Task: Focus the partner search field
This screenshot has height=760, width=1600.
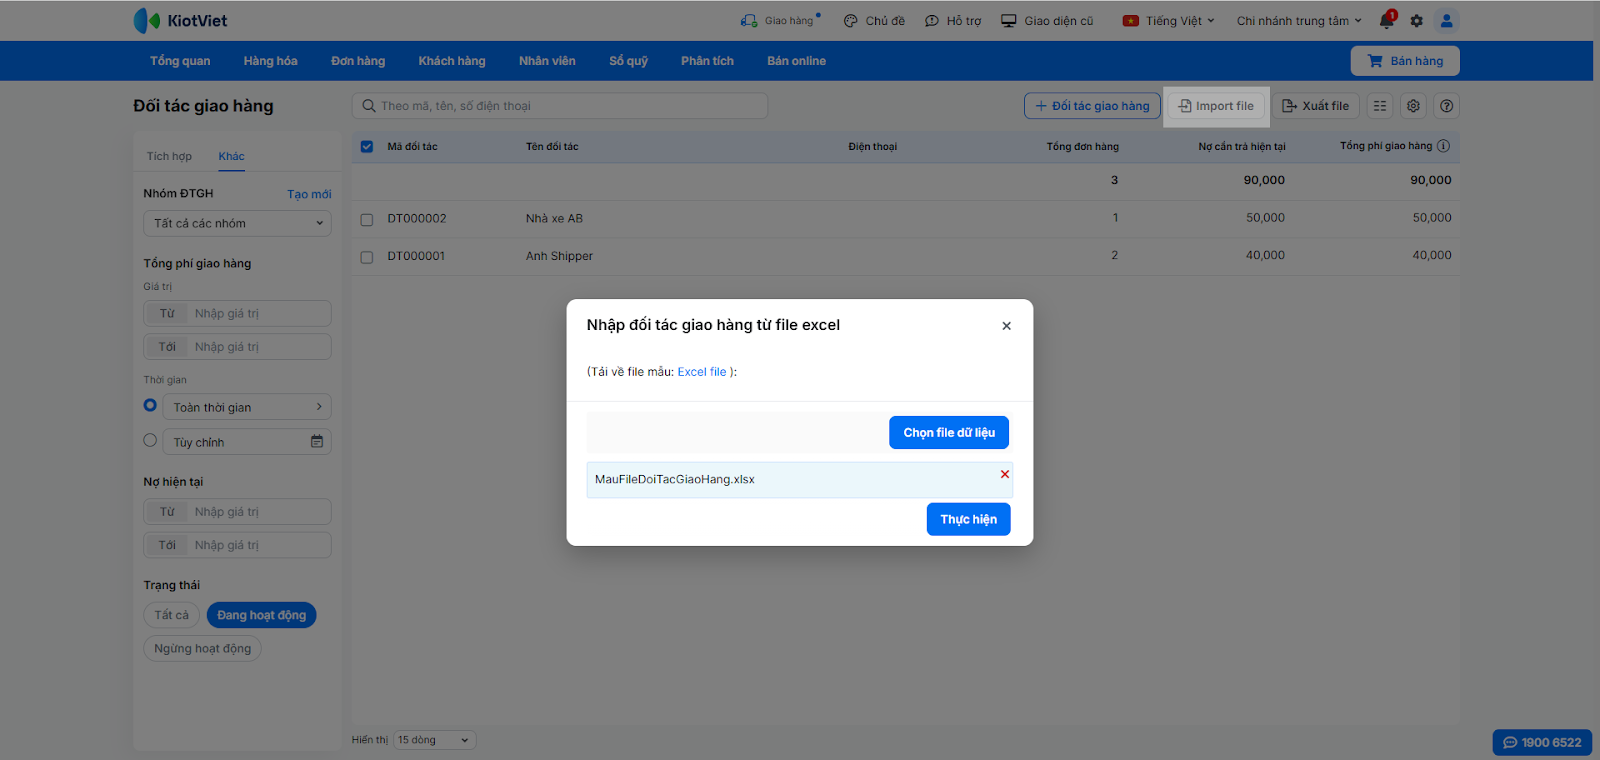Action: coord(560,106)
